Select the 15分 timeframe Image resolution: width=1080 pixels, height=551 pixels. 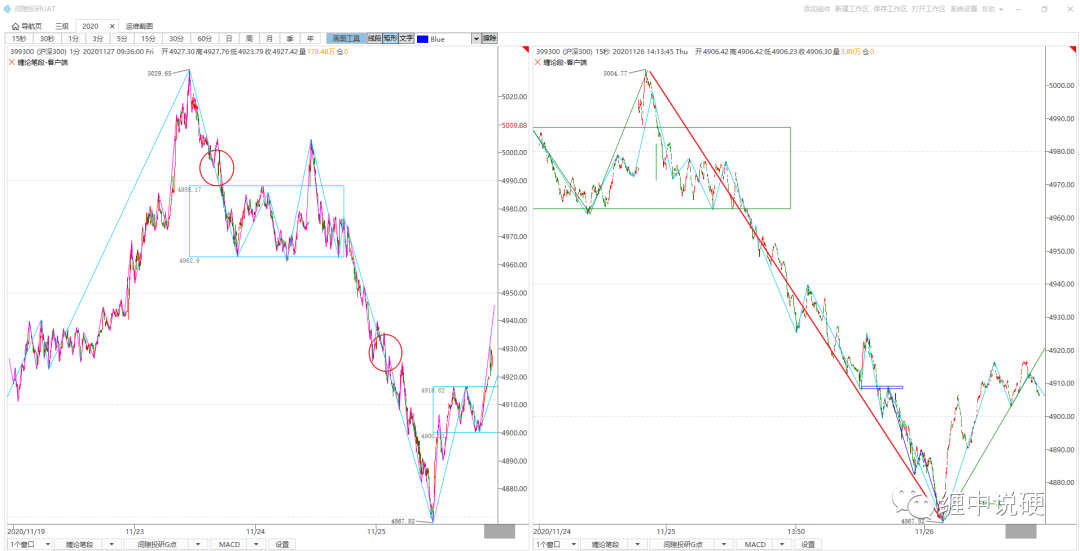(148, 39)
